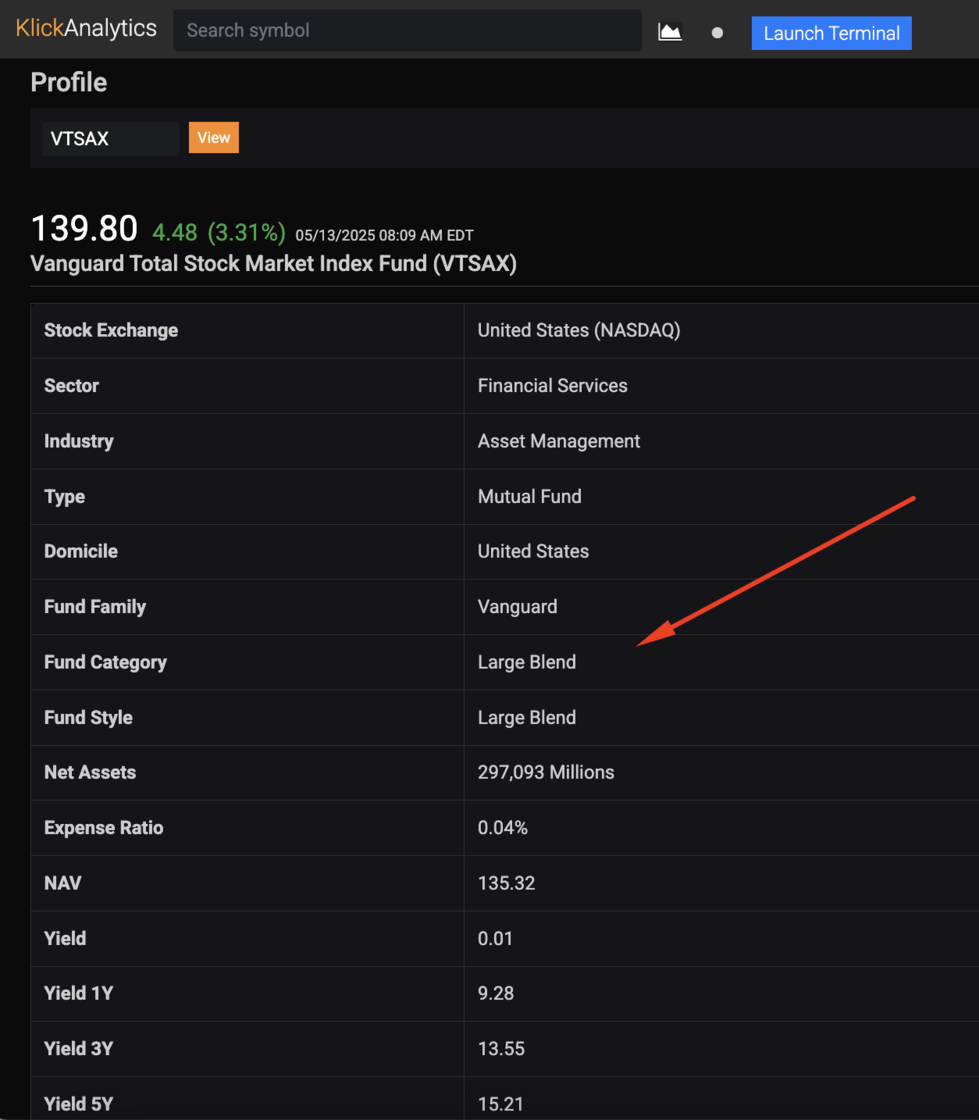
Task: Select the Expense Ratio label cell
Action: [247, 828]
